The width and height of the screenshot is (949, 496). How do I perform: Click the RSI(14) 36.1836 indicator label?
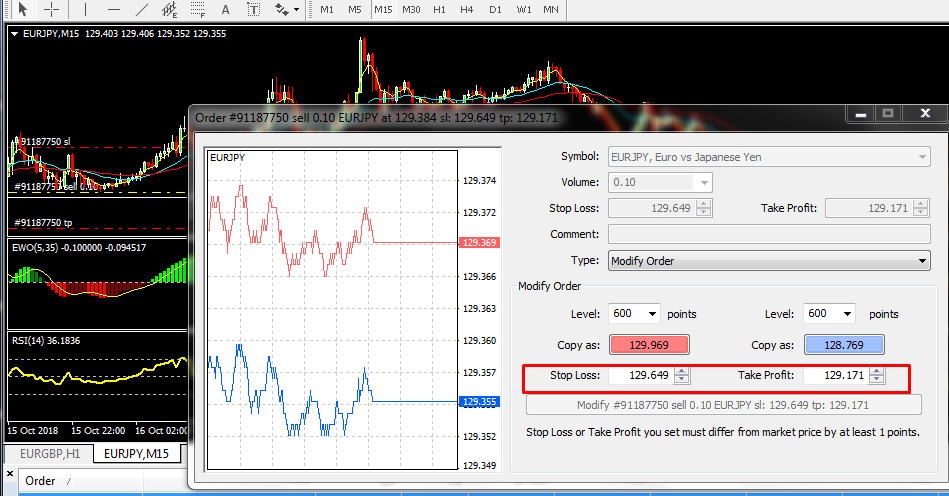46,341
